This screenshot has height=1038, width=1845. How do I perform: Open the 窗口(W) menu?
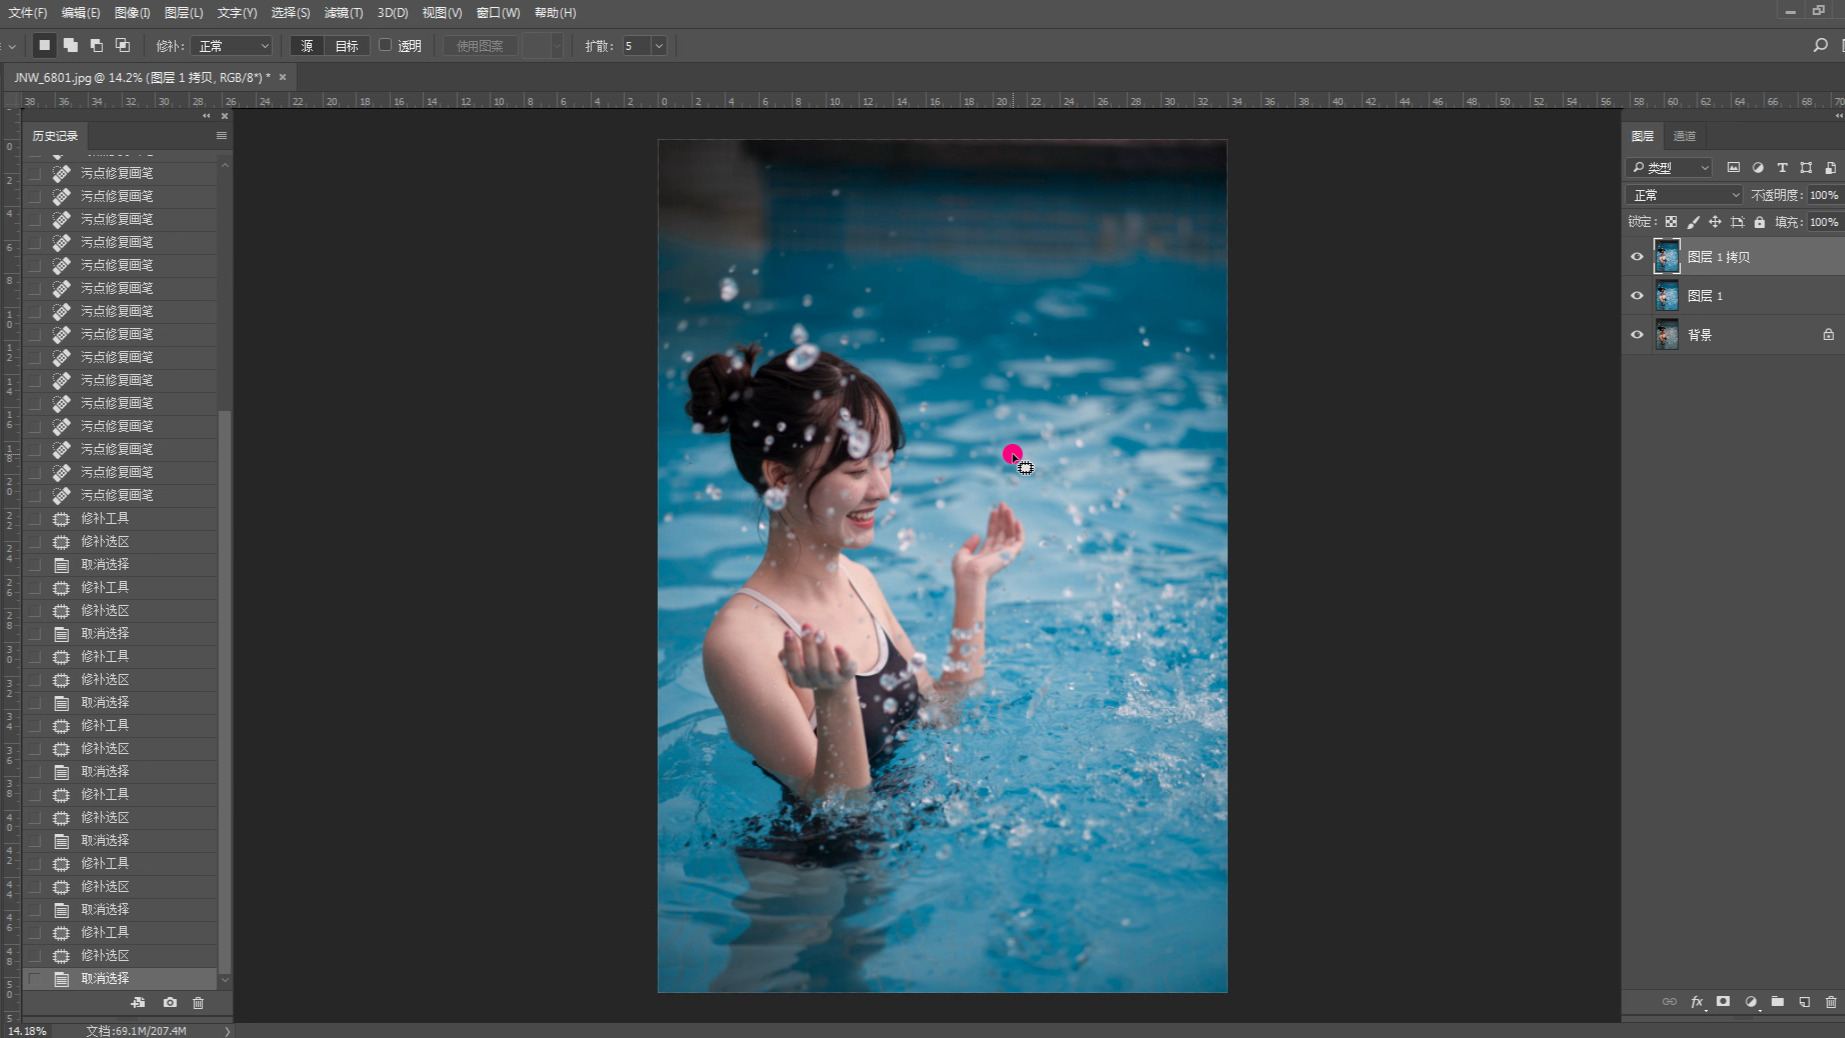(x=498, y=13)
